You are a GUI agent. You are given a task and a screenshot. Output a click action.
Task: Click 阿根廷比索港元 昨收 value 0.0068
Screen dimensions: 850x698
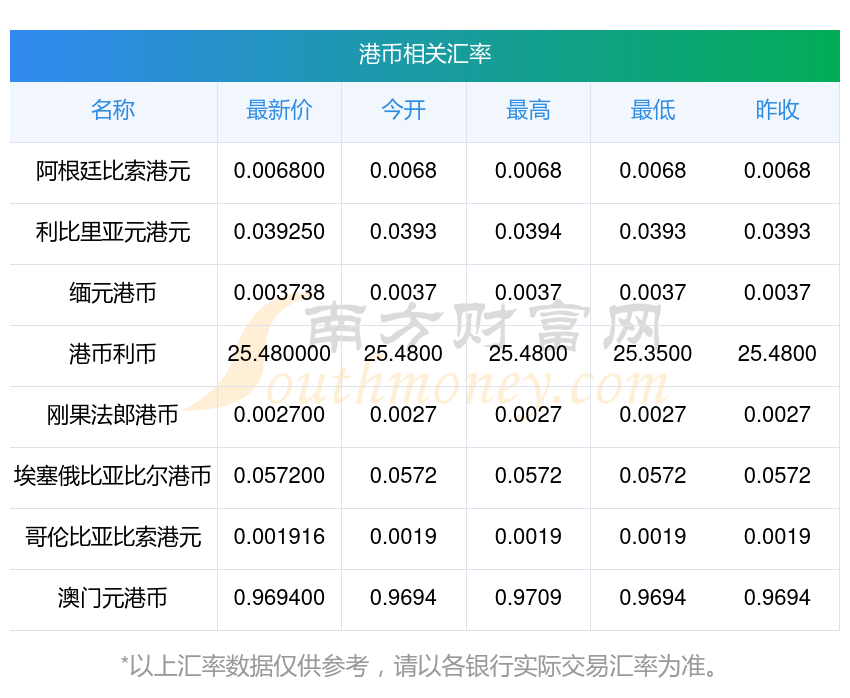pyautogui.click(x=777, y=171)
